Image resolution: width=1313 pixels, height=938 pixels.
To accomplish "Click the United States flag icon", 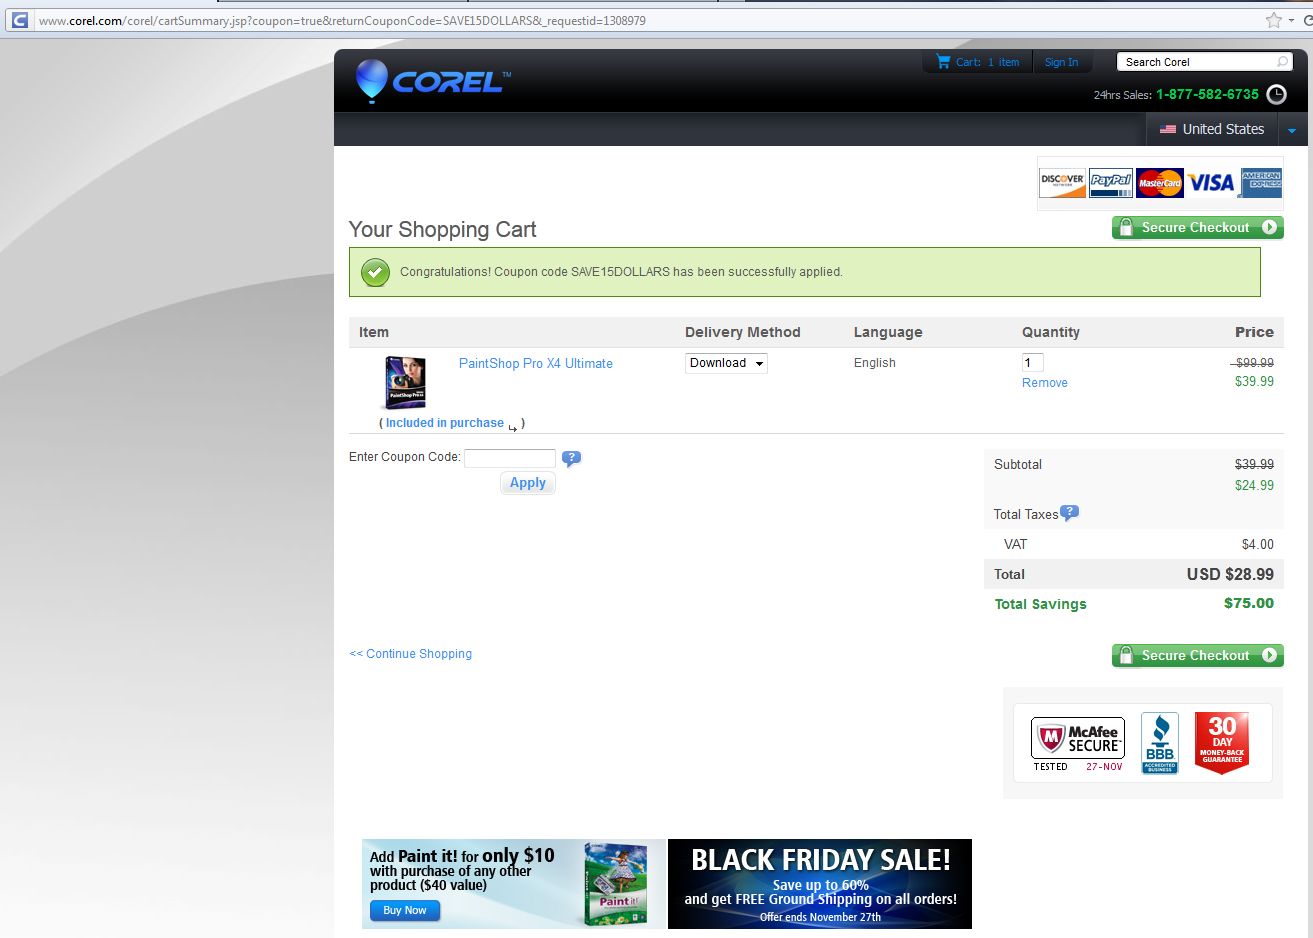I will (x=1167, y=129).
